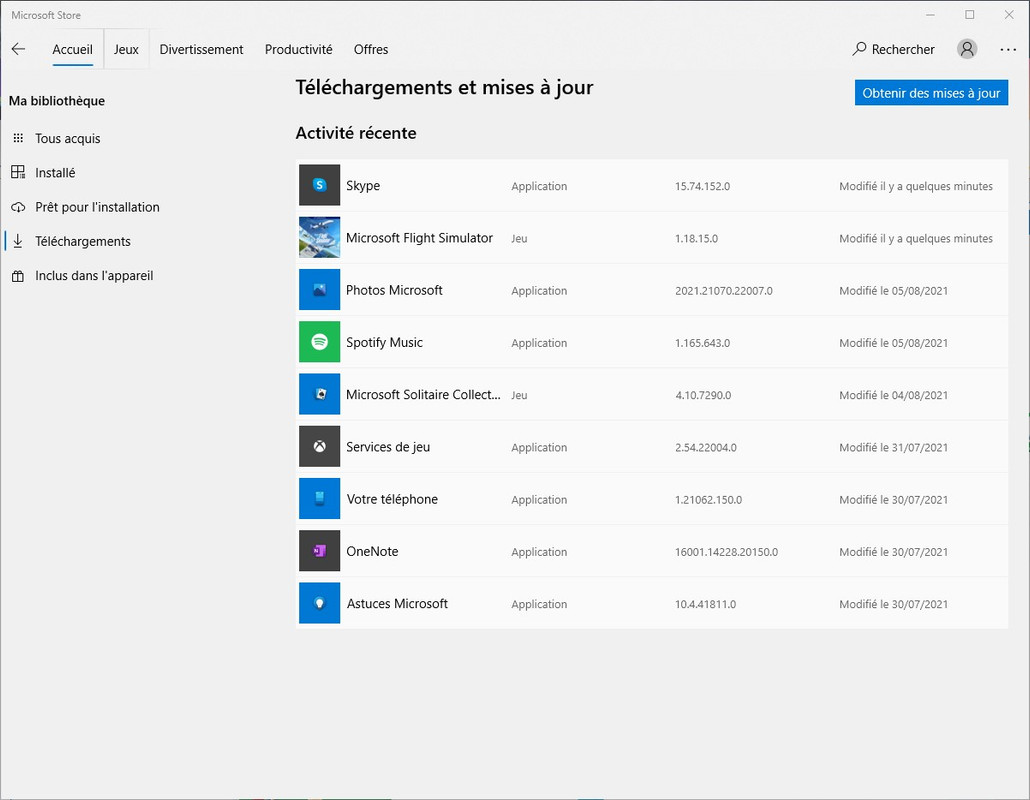The image size is (1030, 800).
Task: Click Astuces version 10.4.41811.0
Action: (705, 604)
